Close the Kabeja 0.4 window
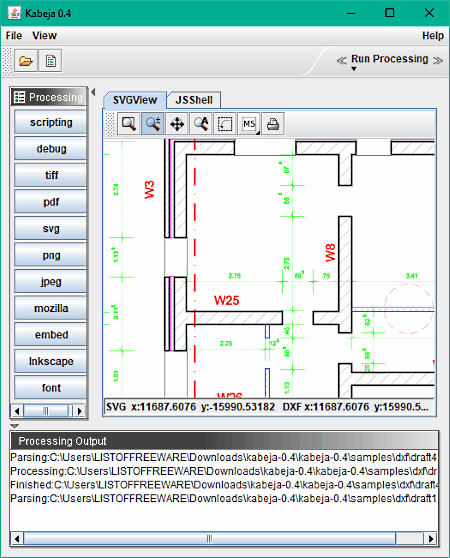 429,13
